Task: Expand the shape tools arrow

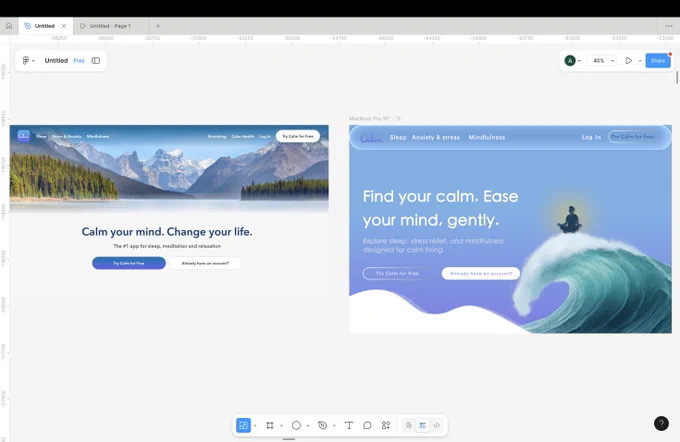Action: (308, 426)
